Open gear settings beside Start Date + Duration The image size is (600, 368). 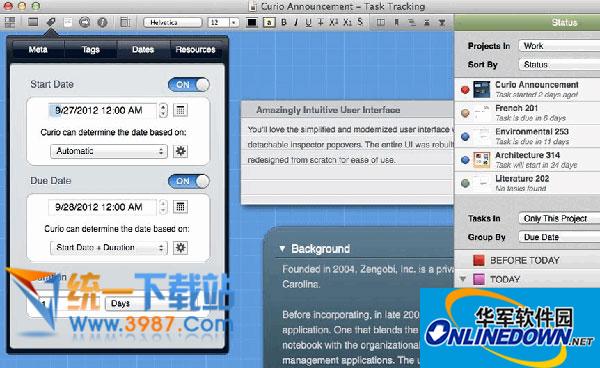pos(180,248)
